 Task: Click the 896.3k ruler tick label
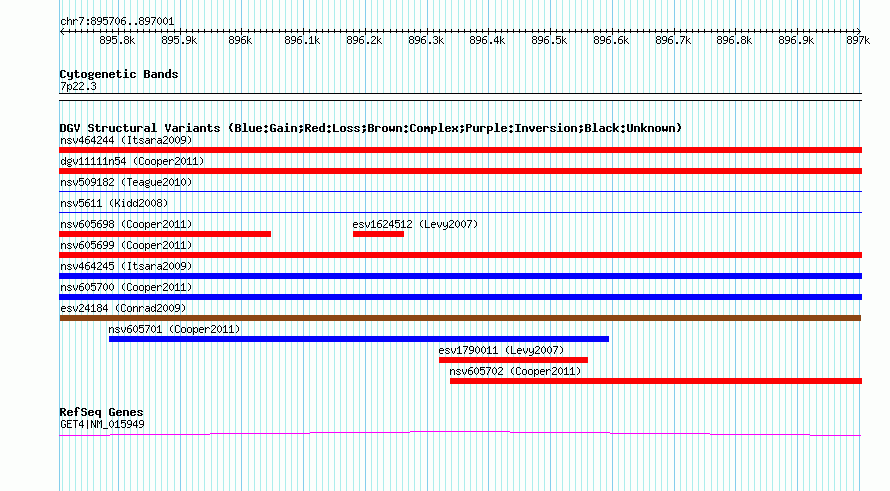pyautogui.click(x=426, y=40)
